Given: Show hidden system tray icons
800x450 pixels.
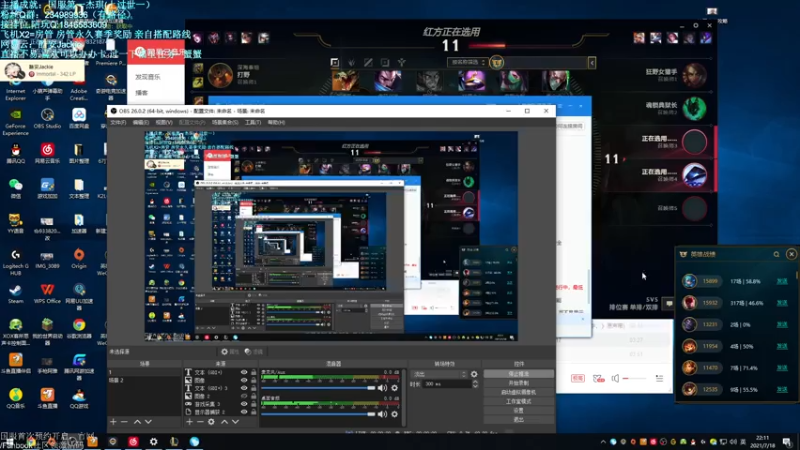Looking at the screenshot, I should point(603,442).
